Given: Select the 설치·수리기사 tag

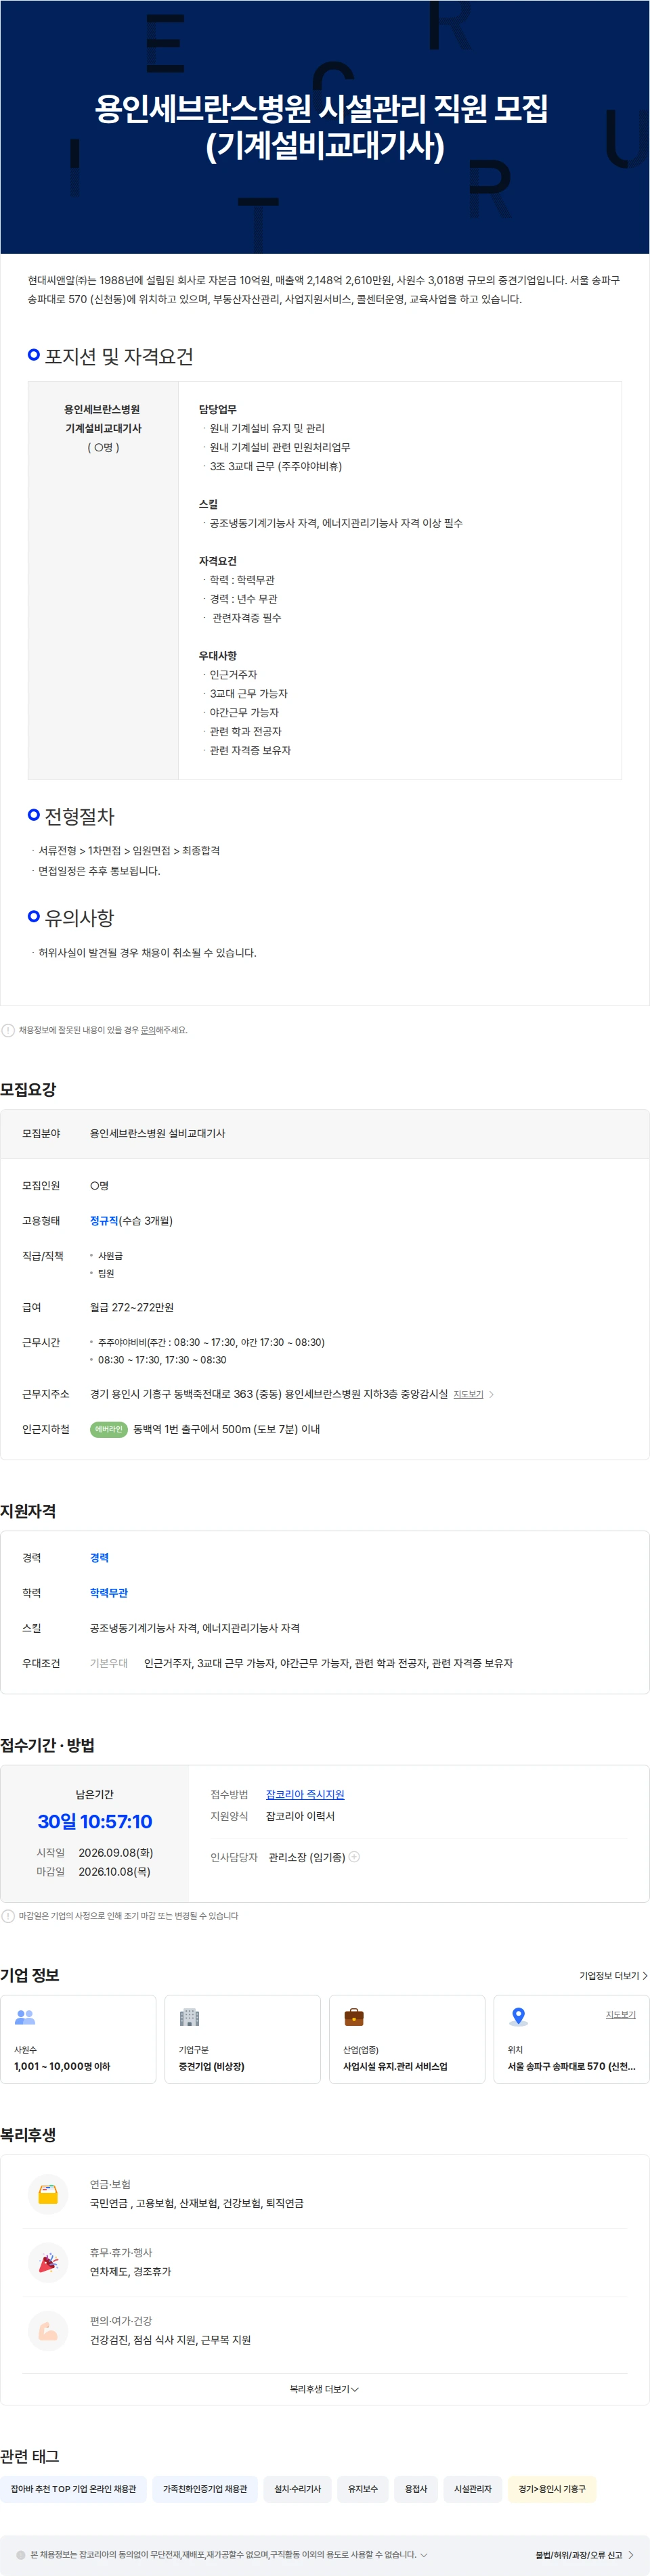Looking at the screenshot, I should tap(297, 2489).
